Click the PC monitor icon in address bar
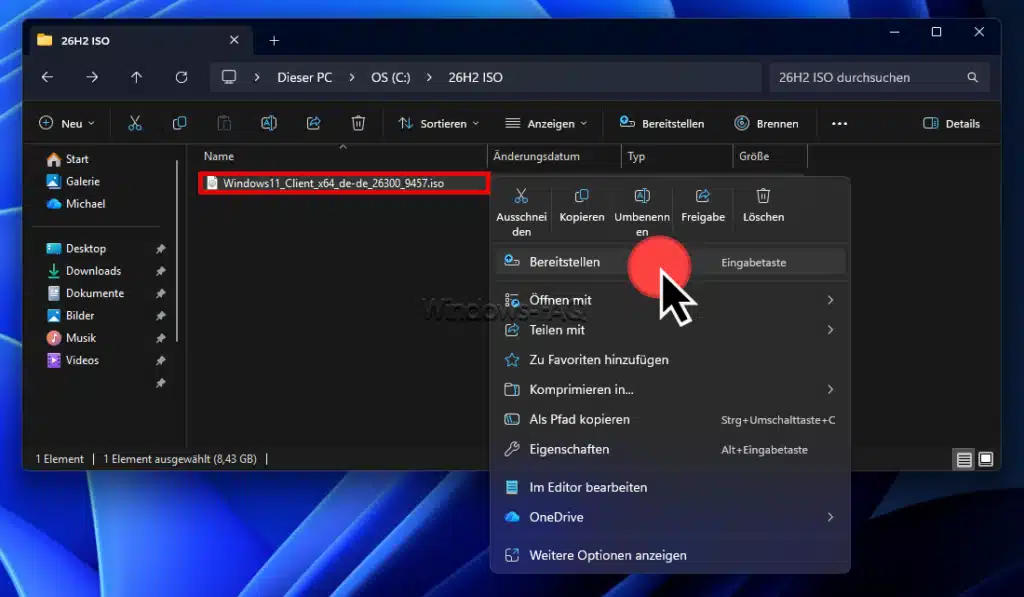This screenshot has width=1024, height=597. pos(229,77)
